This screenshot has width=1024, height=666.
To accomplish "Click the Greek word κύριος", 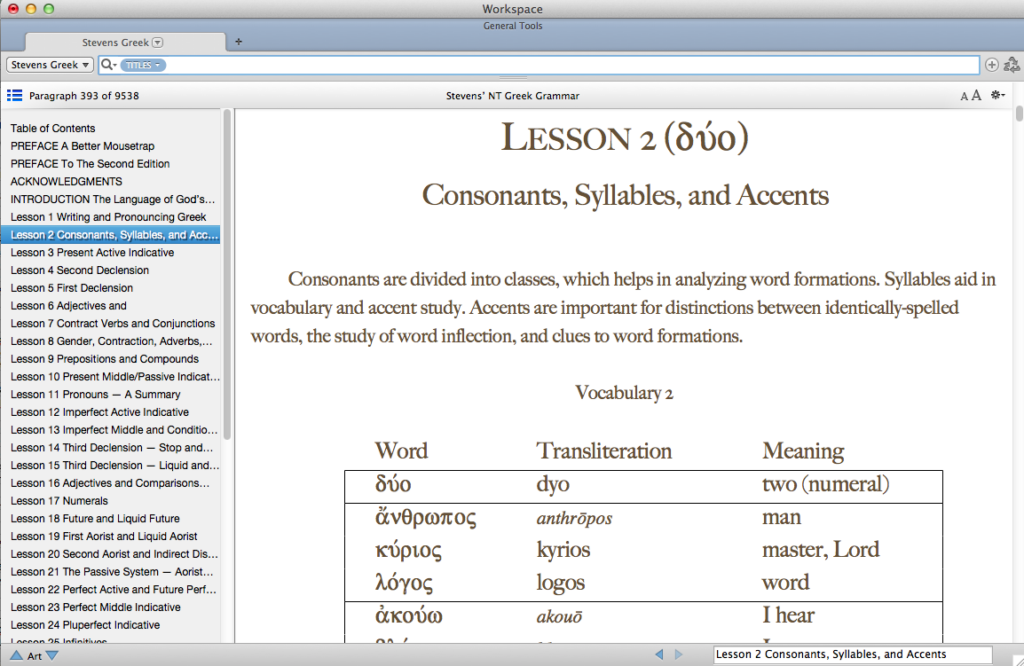I will [x=408, y=550].
